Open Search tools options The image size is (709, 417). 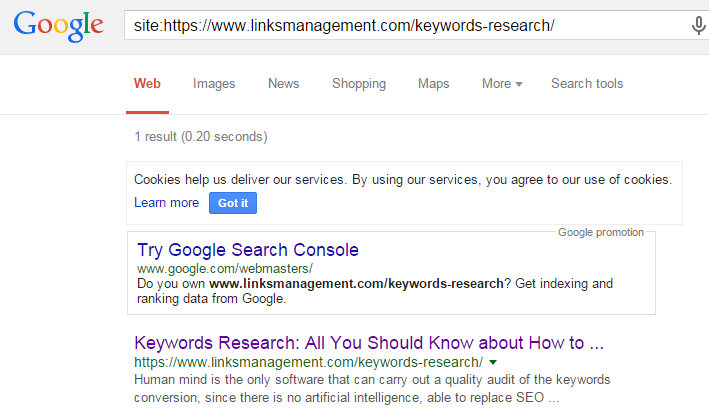(x=587, y=84)
